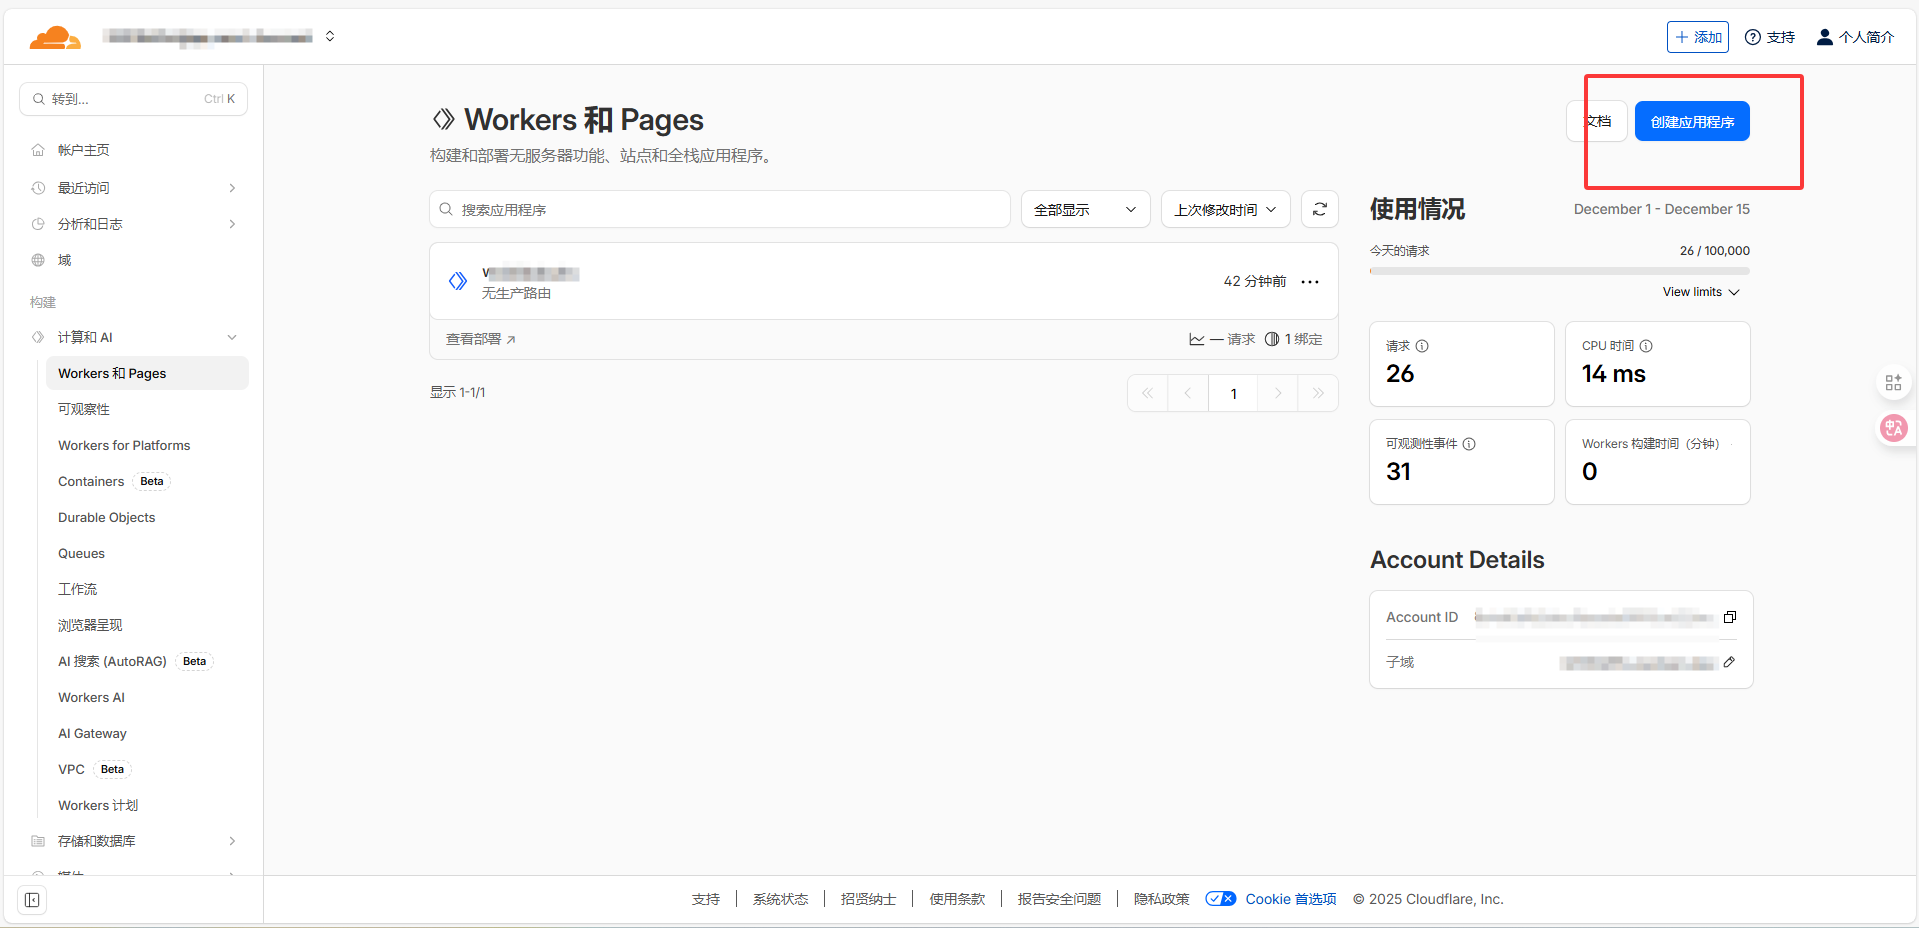Open Workers AI page

coord(91,697)
